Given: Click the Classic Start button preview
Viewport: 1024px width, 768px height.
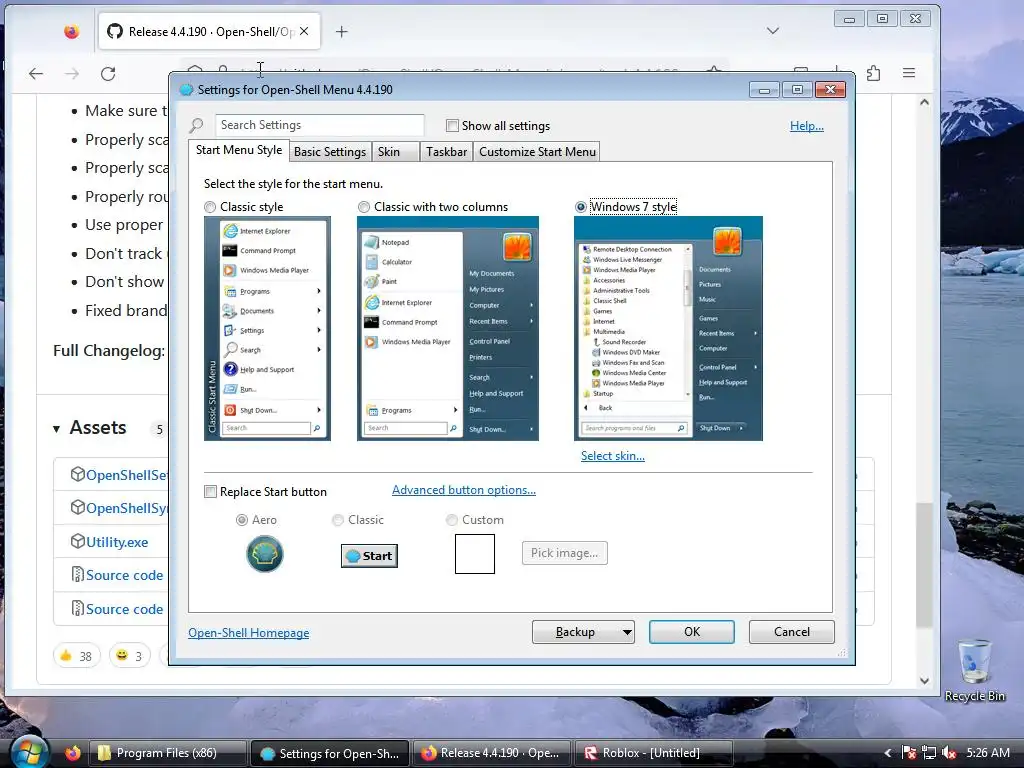Looking at the screenshot, I should tap(369, 556).
